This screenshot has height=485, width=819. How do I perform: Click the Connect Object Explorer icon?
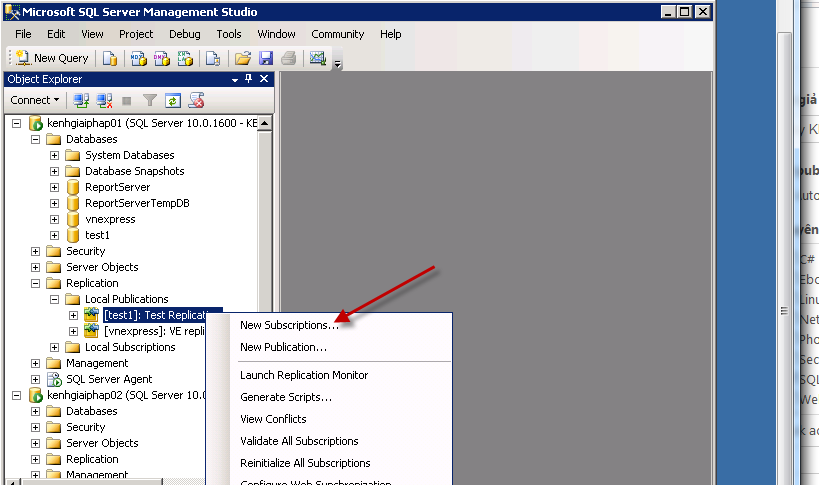click(81, 100)
